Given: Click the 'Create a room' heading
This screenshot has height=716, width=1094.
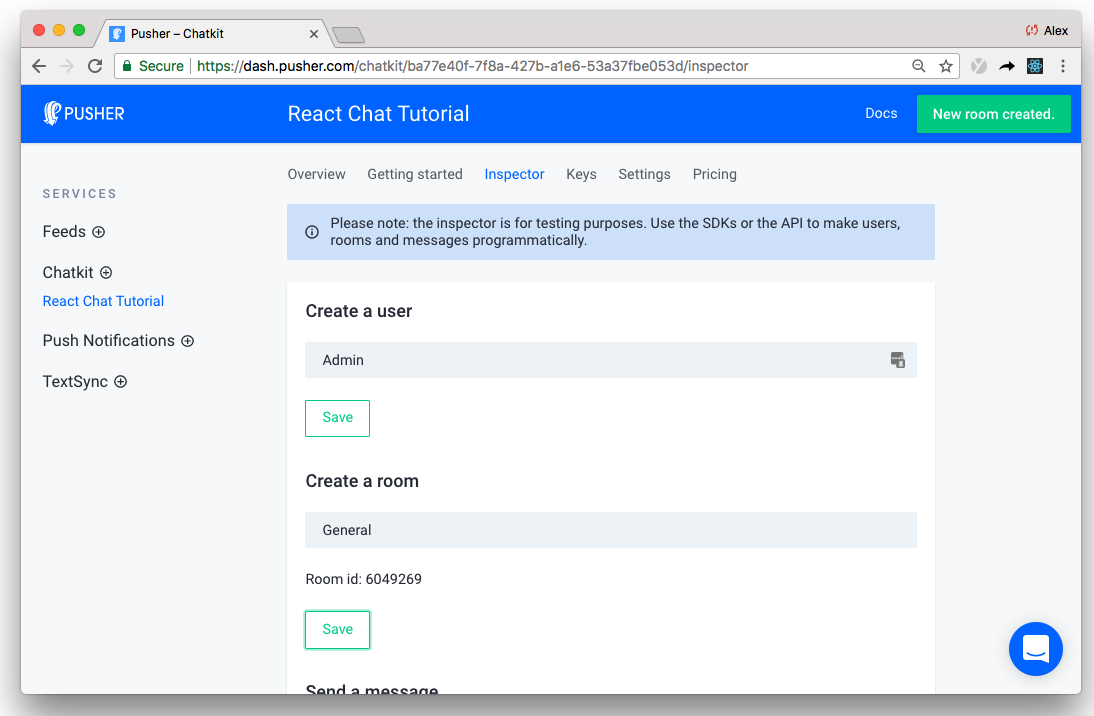Looking at the screenshot, I should (x=362, y=481).
